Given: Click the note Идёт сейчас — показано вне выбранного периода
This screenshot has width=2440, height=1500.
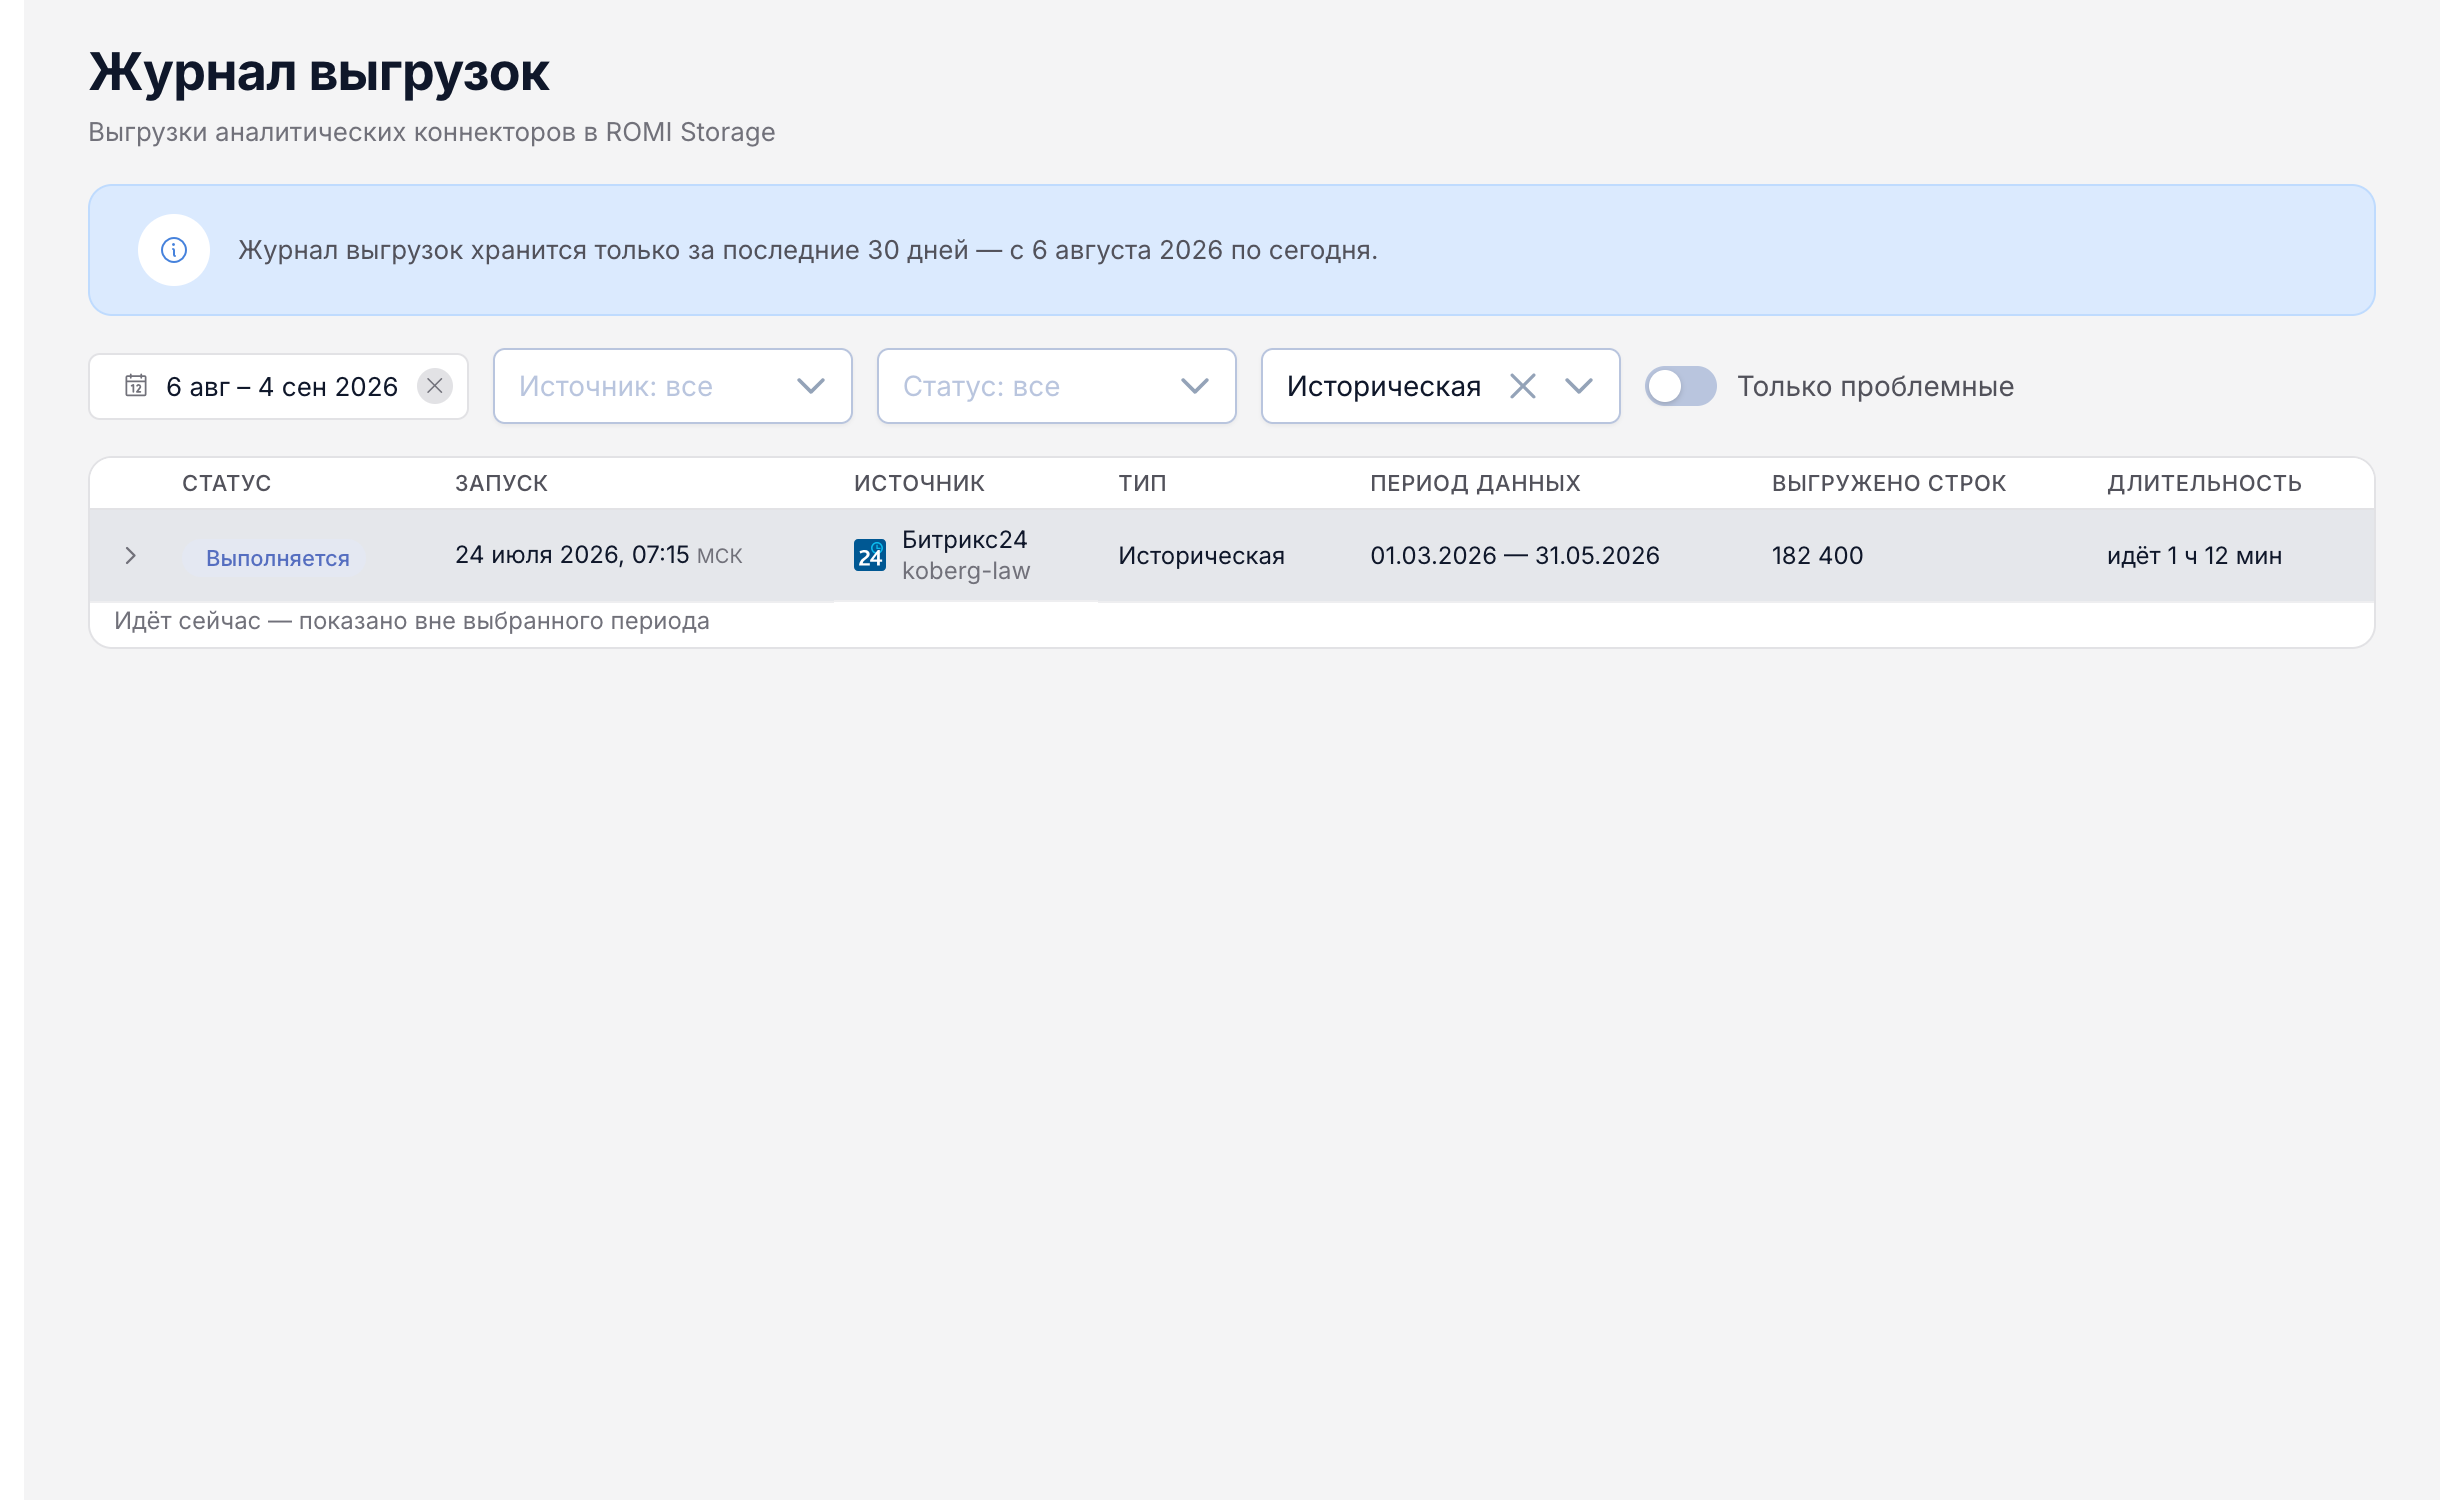Looking at the screenshot, I should click(x=412, y=621).
